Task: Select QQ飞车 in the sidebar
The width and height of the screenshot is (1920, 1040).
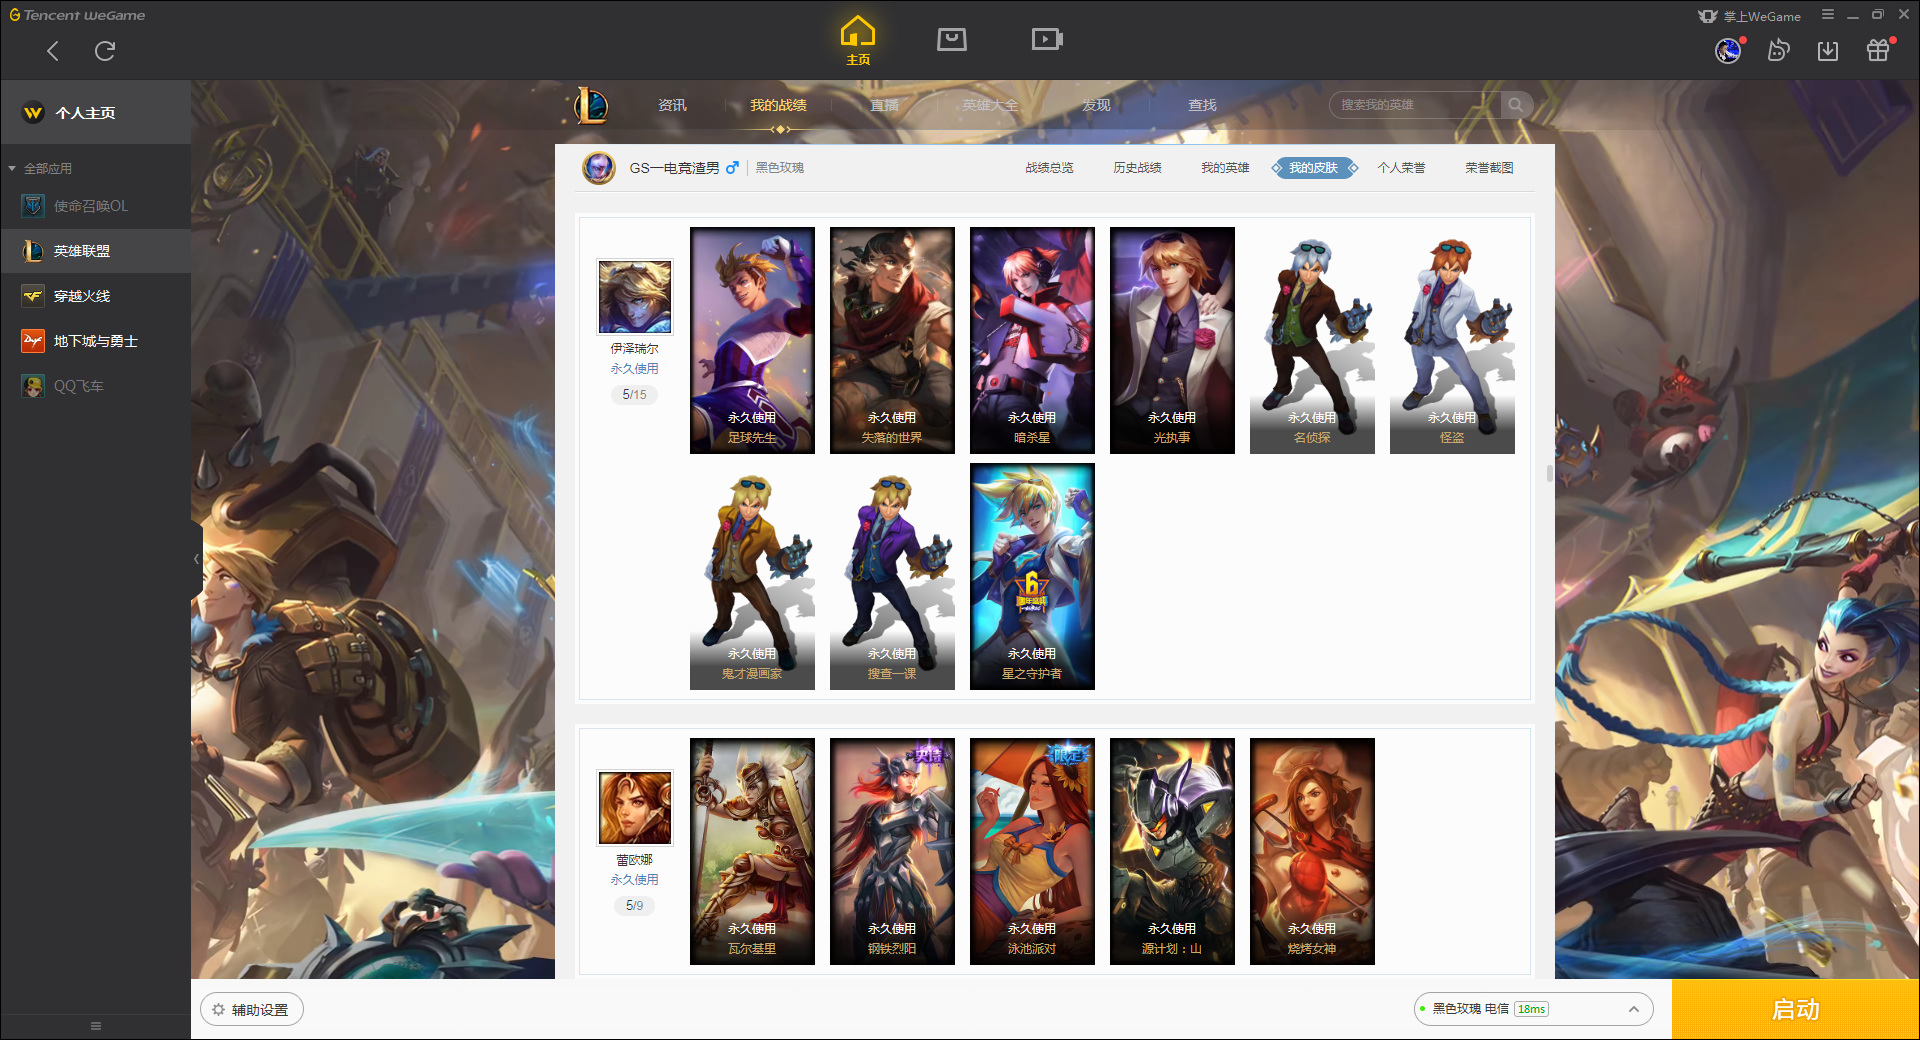Action: 95,386
